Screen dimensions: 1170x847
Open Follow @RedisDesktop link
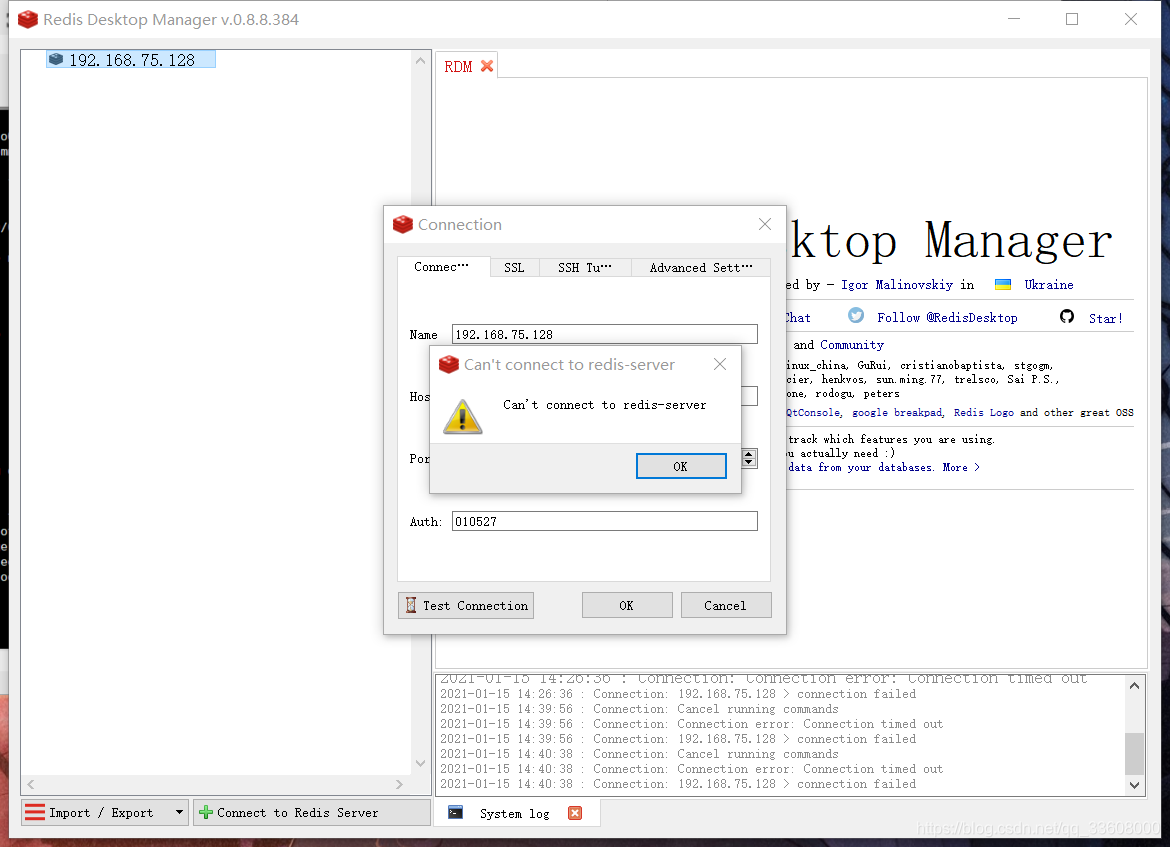tap(947, 318)
